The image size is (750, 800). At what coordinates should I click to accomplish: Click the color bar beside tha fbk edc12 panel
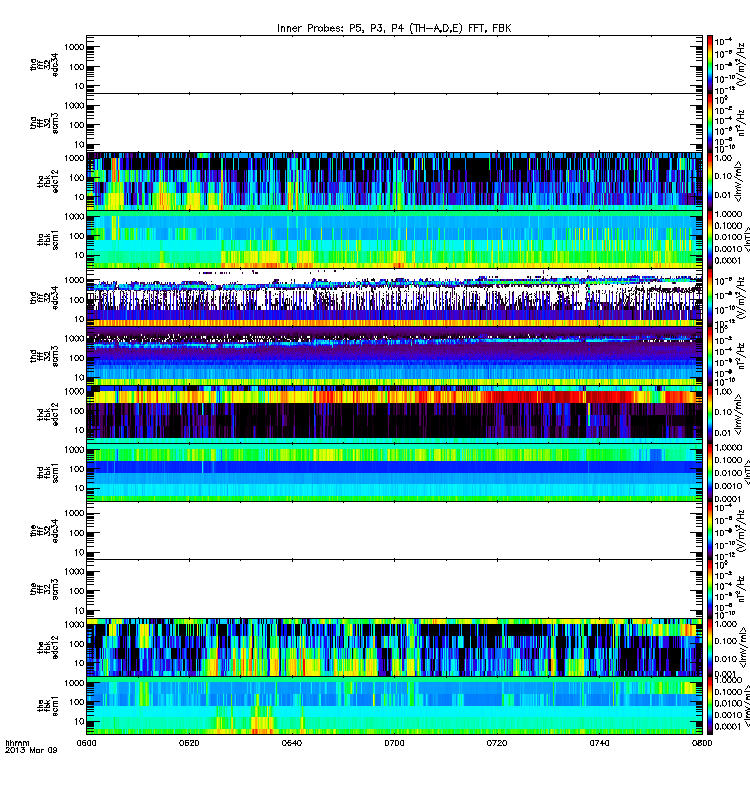tap(710, 181)
